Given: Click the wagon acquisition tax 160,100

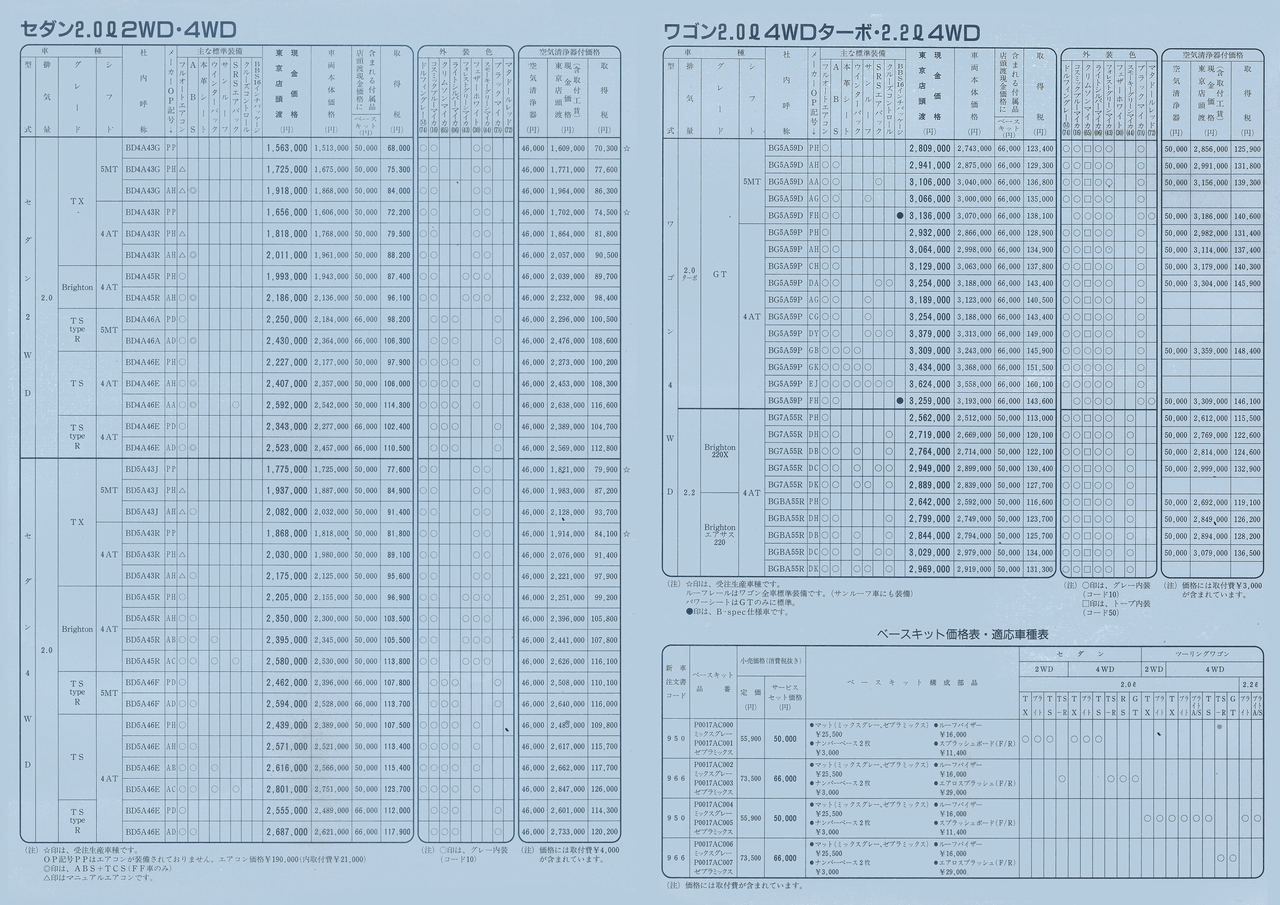Looking at the screenshot, I should click(x=1040, y=384).
